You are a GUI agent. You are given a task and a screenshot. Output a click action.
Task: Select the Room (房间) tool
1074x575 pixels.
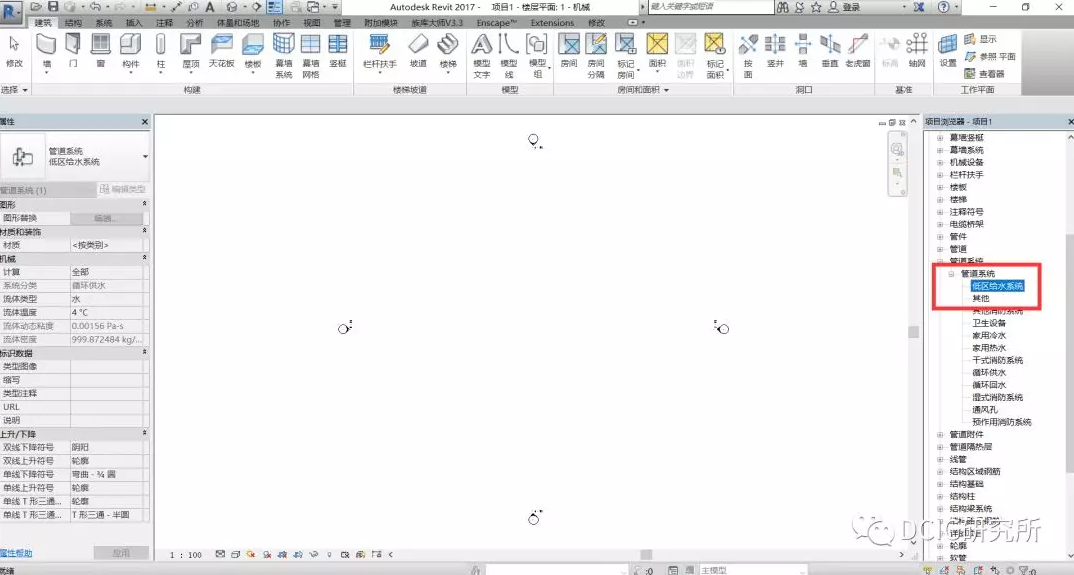[x=569, y=51]
